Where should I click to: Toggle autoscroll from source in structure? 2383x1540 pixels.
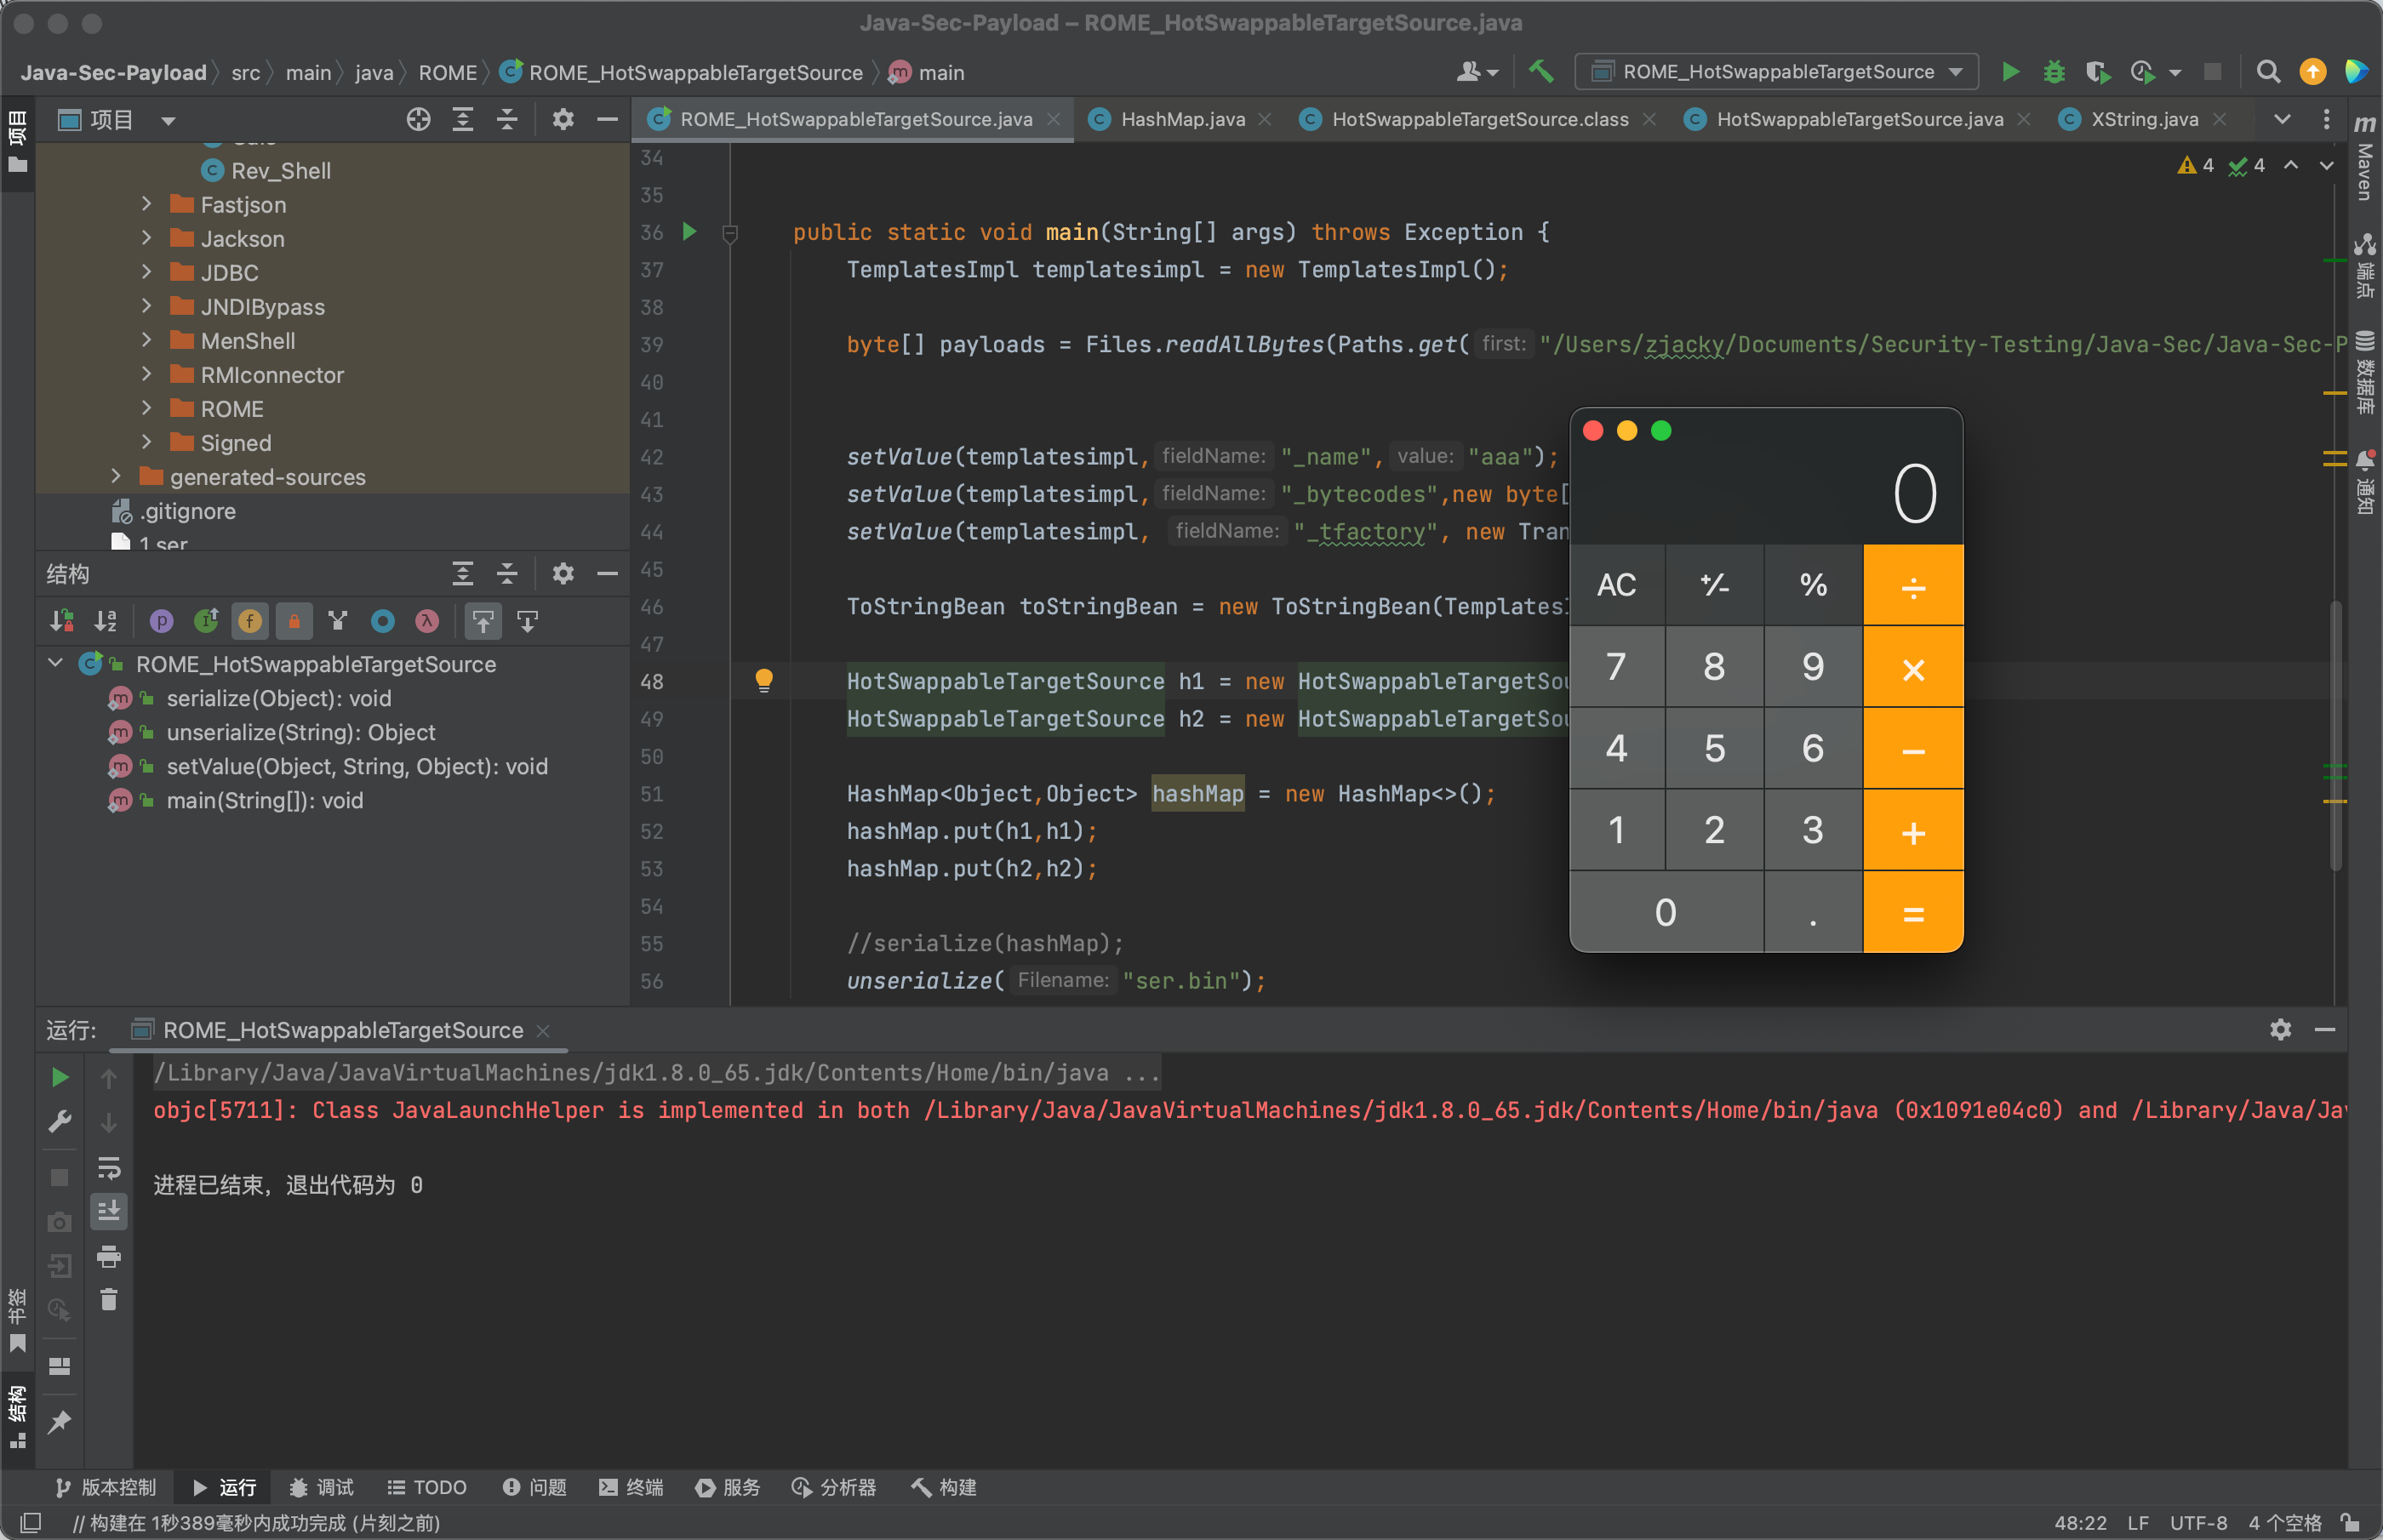(527, 621)
